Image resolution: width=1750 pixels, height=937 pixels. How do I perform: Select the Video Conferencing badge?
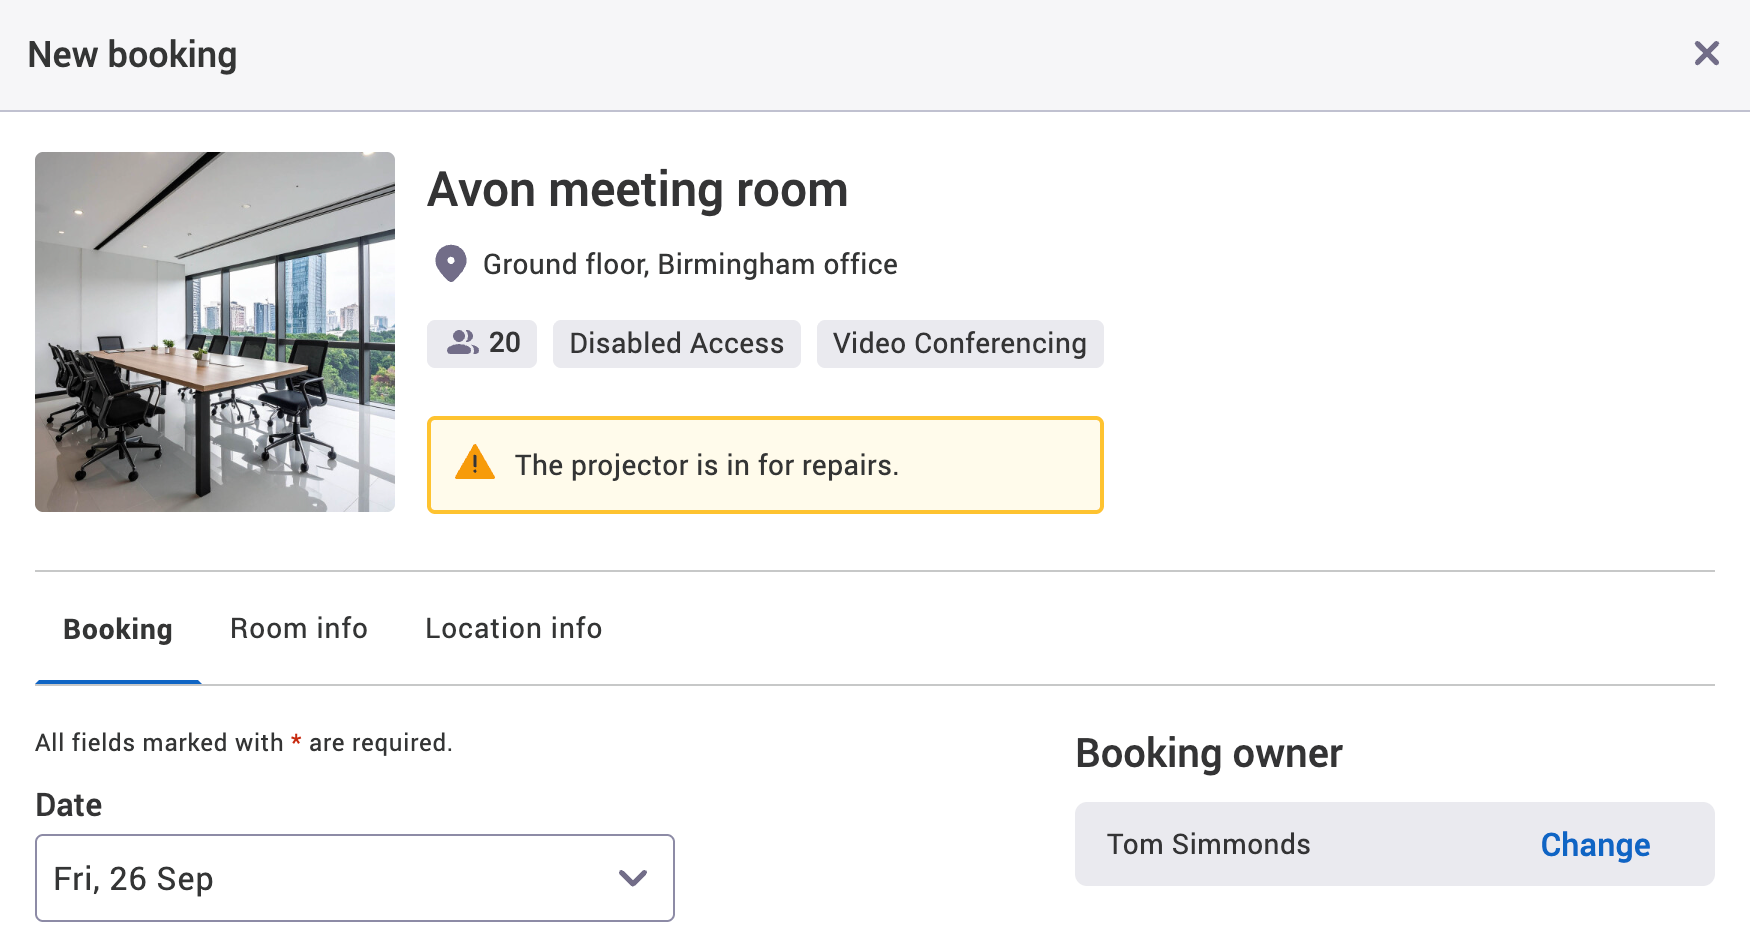click(x=959, y=343)
